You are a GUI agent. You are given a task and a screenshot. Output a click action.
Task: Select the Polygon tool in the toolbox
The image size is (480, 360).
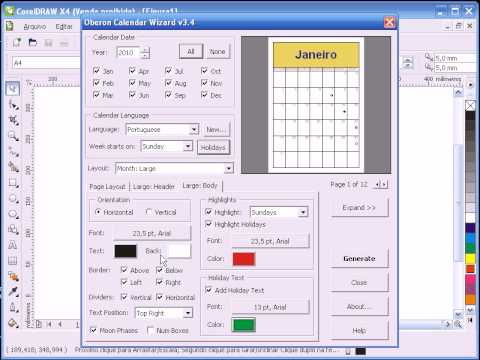point(13,214)
